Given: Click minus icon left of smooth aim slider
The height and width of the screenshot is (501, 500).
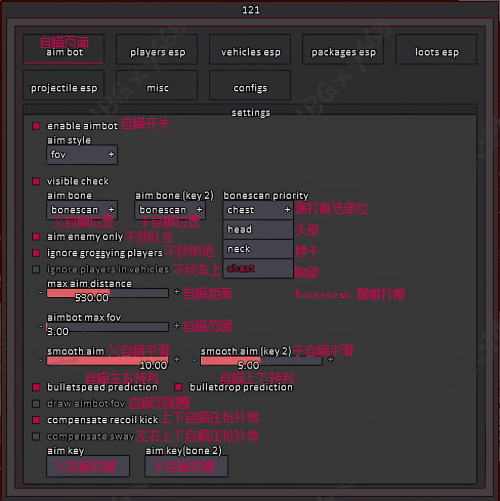Looking at the screenshot, I should pos(40,360).
